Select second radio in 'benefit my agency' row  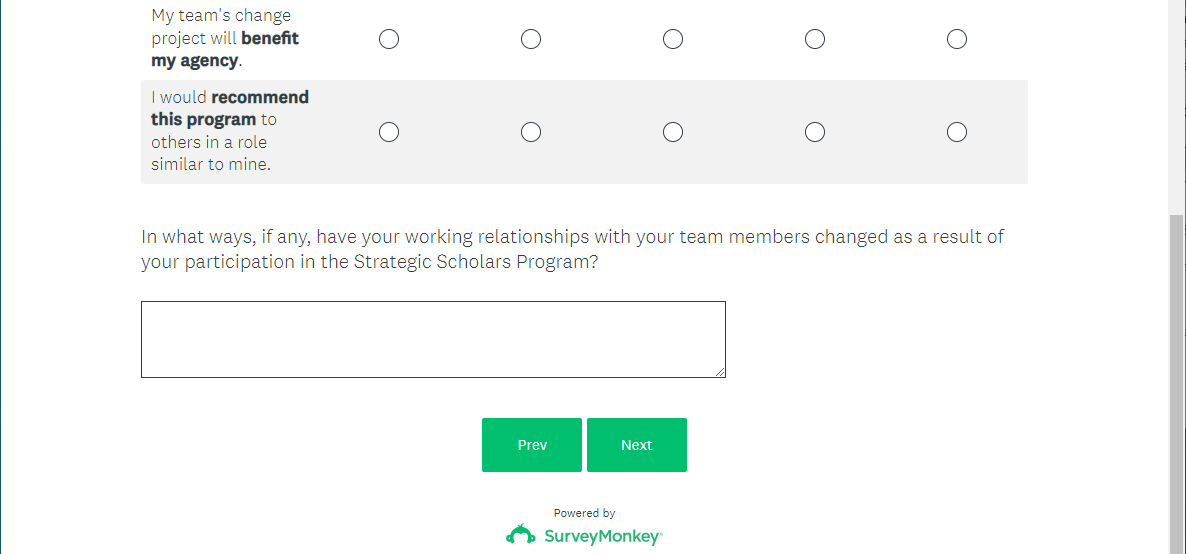tap(531, 39)
